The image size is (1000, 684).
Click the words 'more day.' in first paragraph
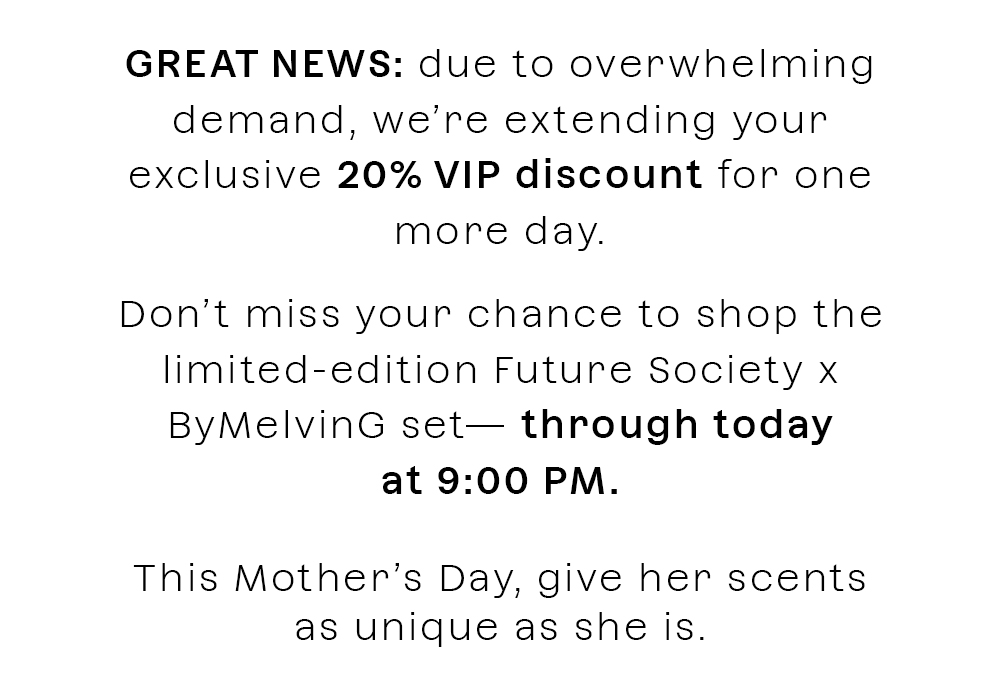point(499,233)
